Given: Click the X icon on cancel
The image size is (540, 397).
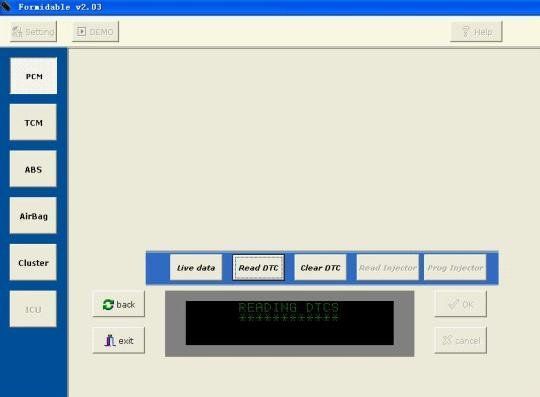Looking at the screenshot, I should (x=447, y=341).
